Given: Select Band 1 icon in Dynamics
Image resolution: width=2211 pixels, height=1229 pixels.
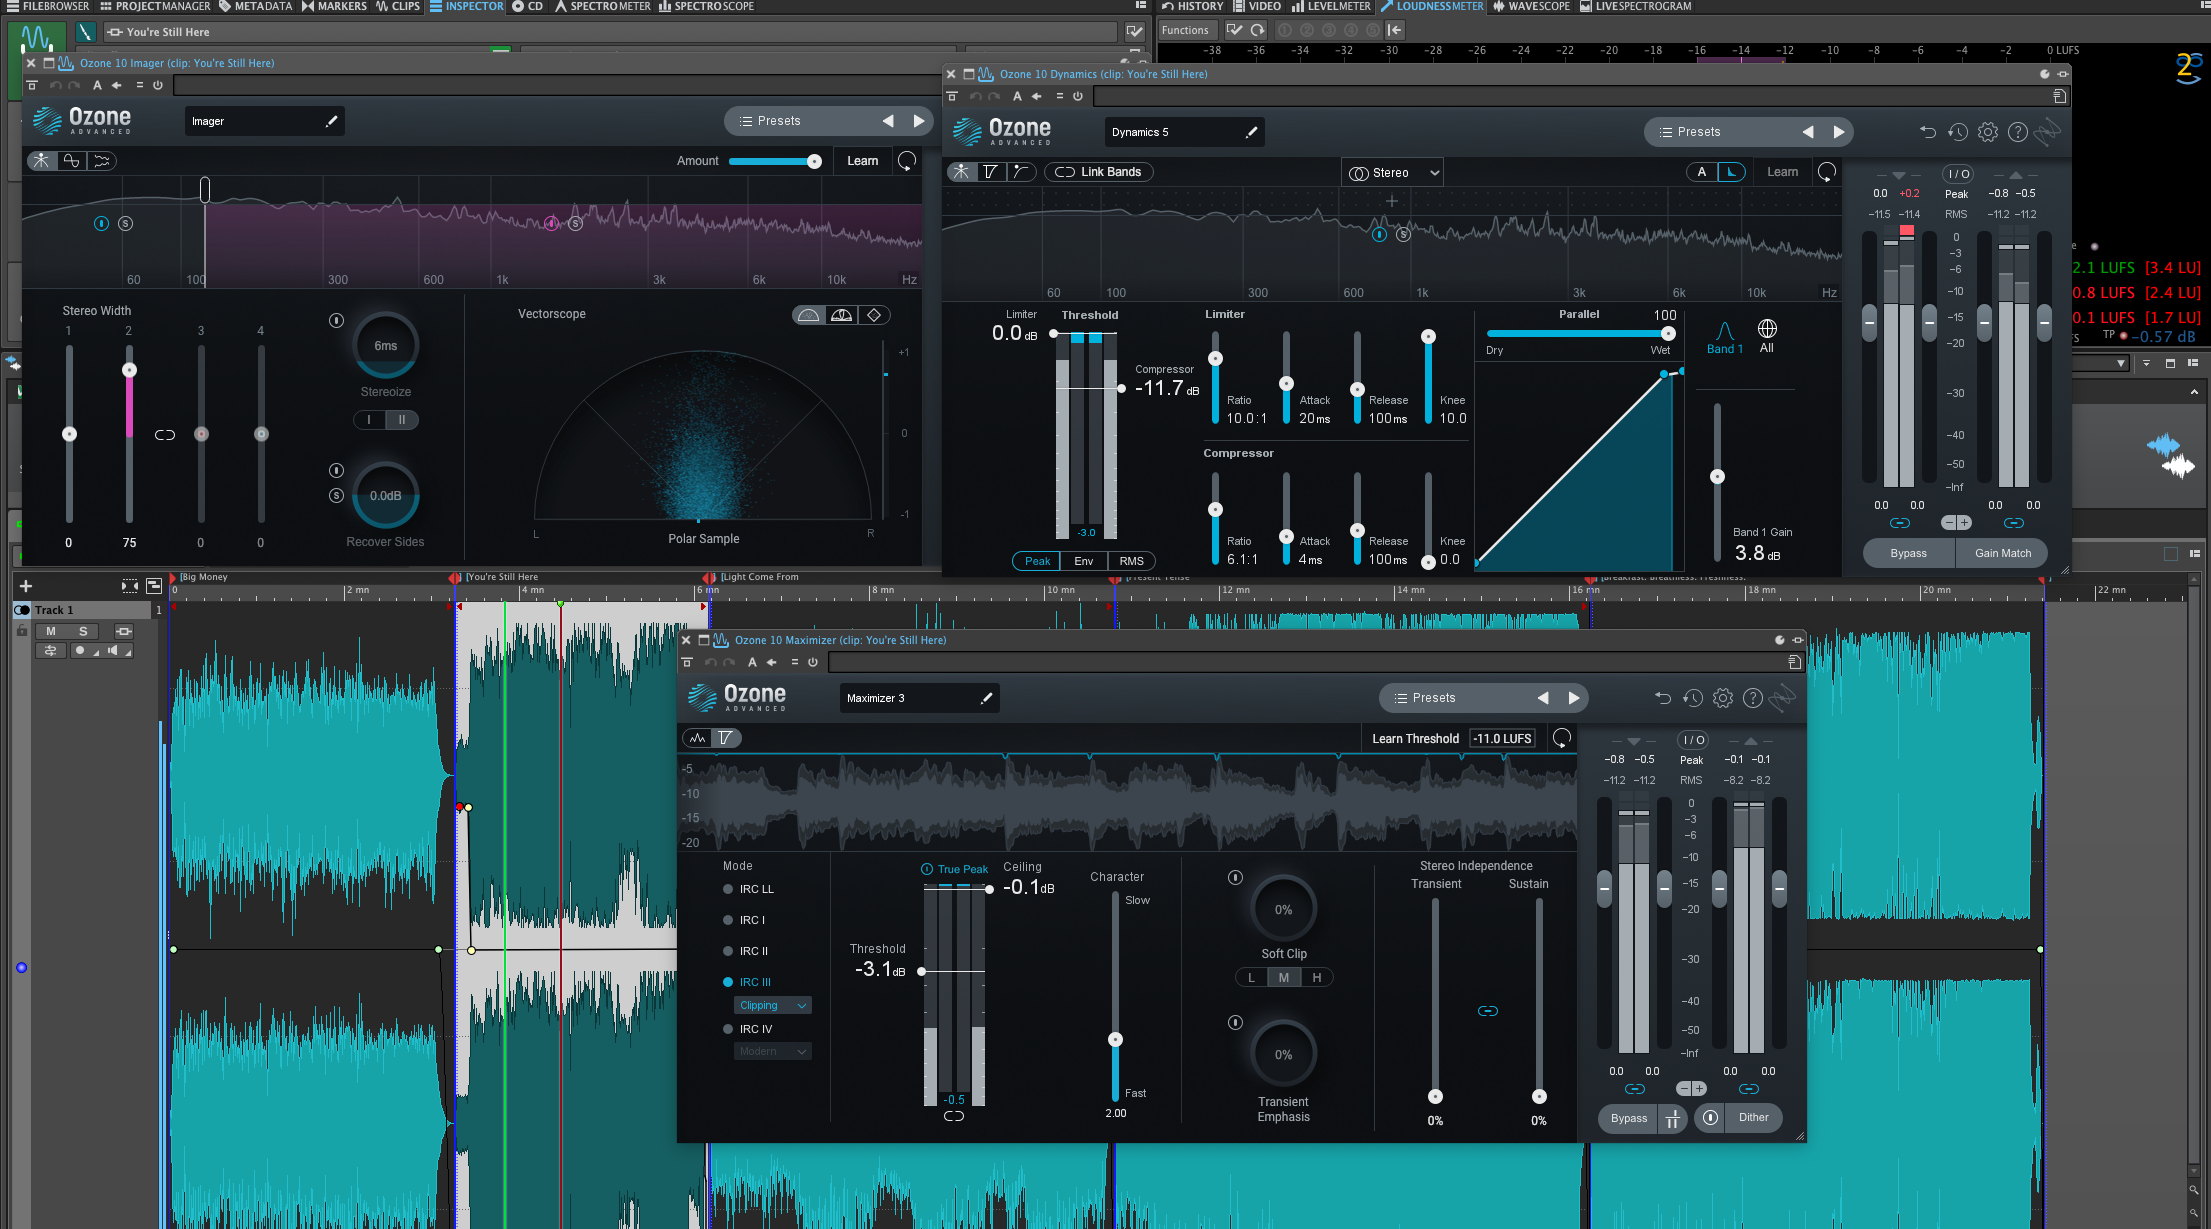Looking at the screenshot, I should [1724, 337].
